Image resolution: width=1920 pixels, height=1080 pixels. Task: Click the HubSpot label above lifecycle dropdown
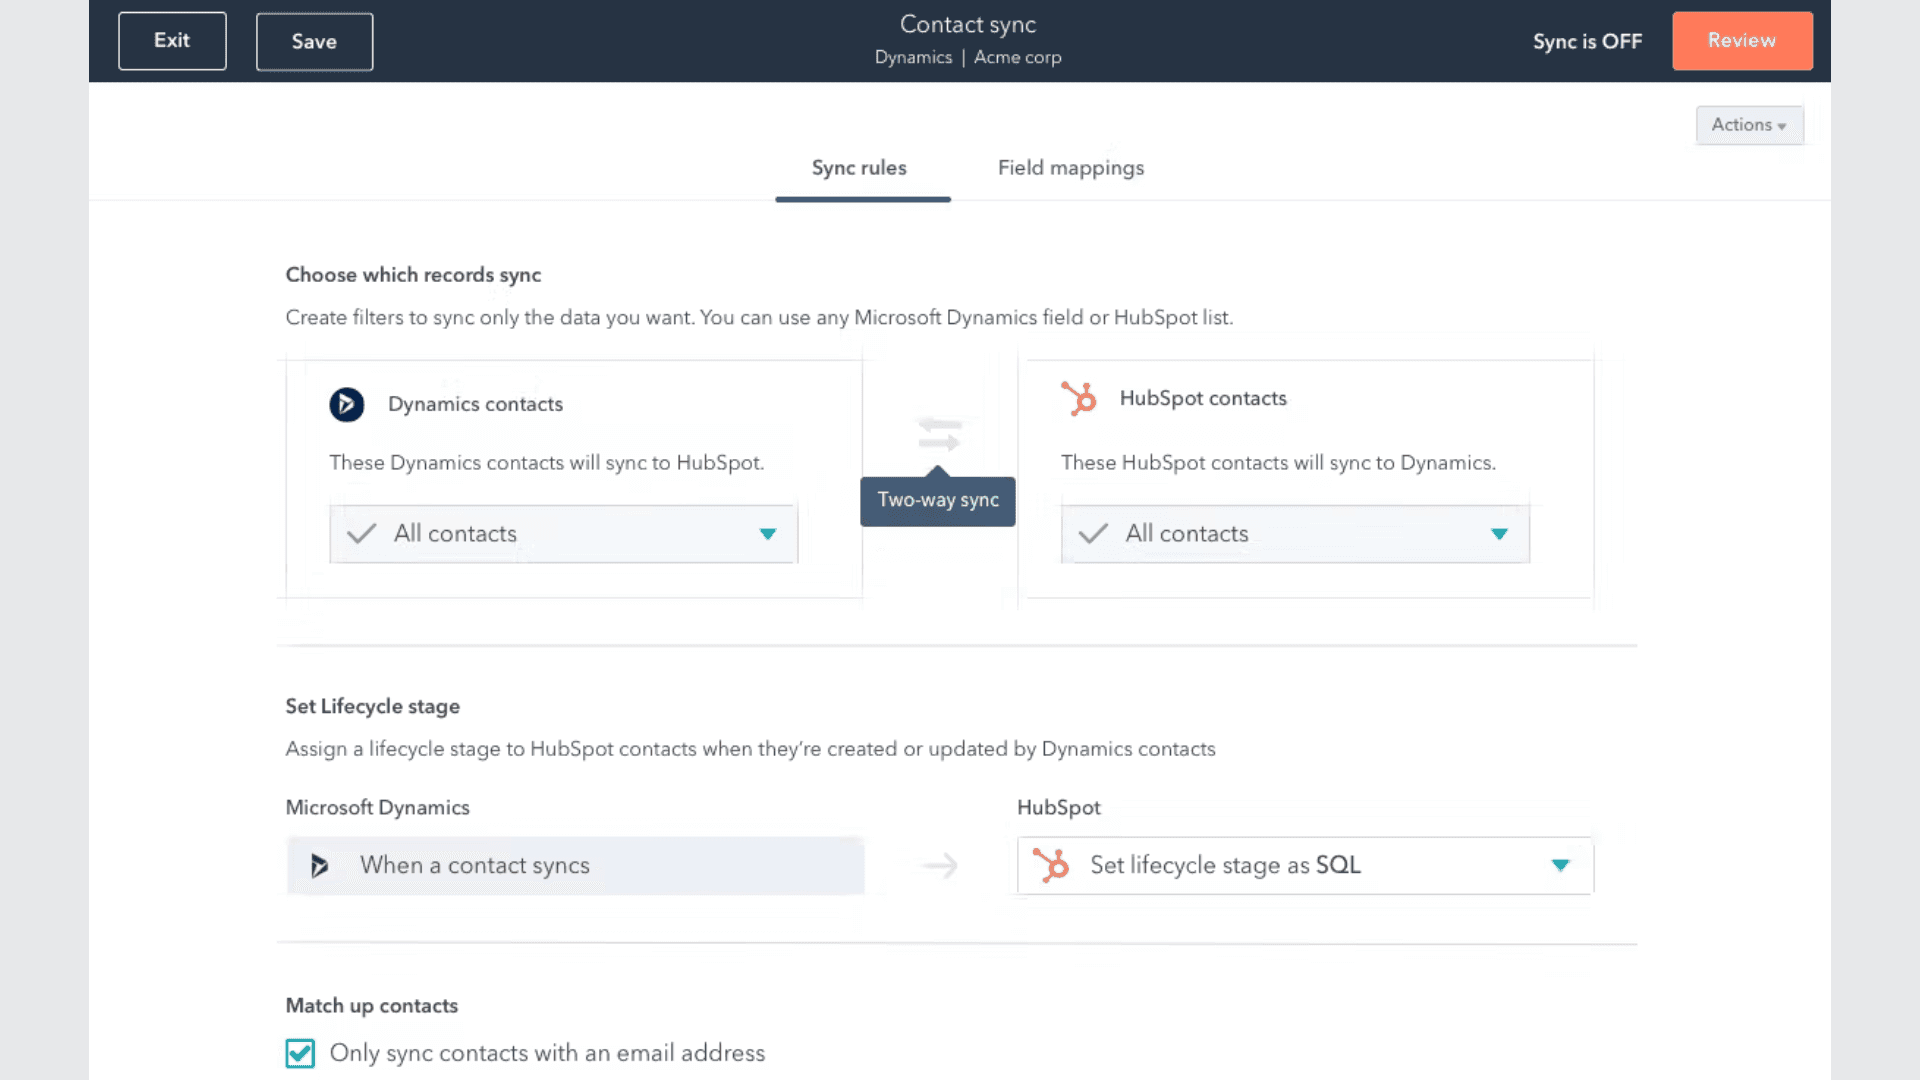(x=1058, y=807)
